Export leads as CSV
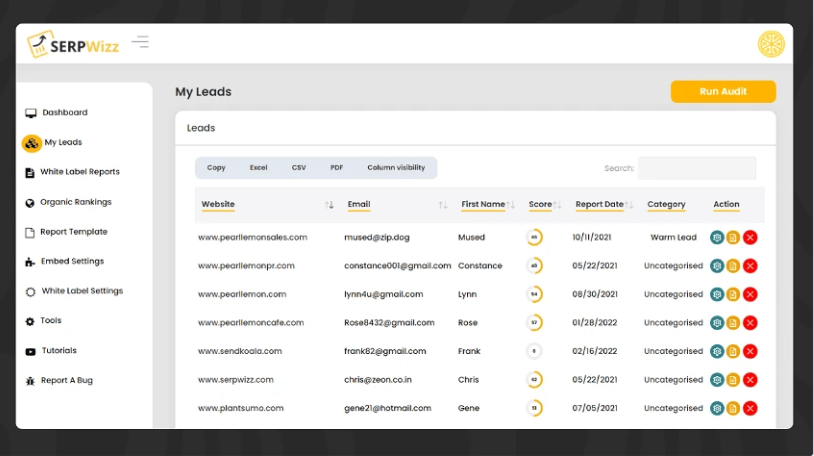 coord(299,168)
